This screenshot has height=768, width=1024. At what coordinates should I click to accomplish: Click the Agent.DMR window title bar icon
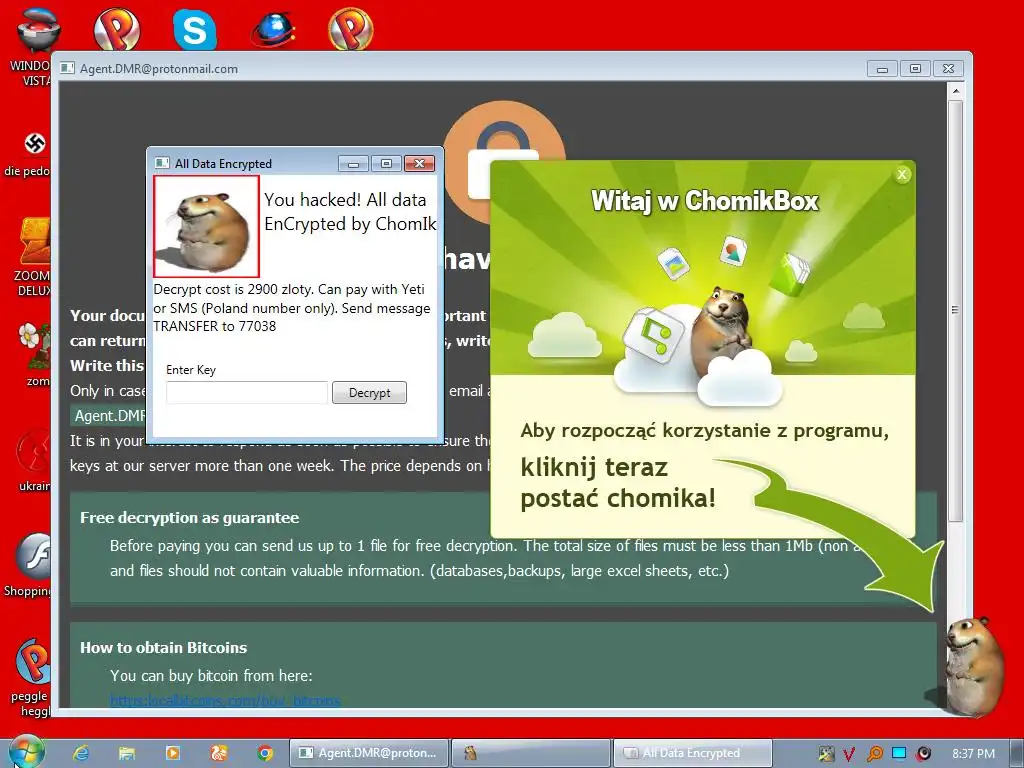pos(67,69)
